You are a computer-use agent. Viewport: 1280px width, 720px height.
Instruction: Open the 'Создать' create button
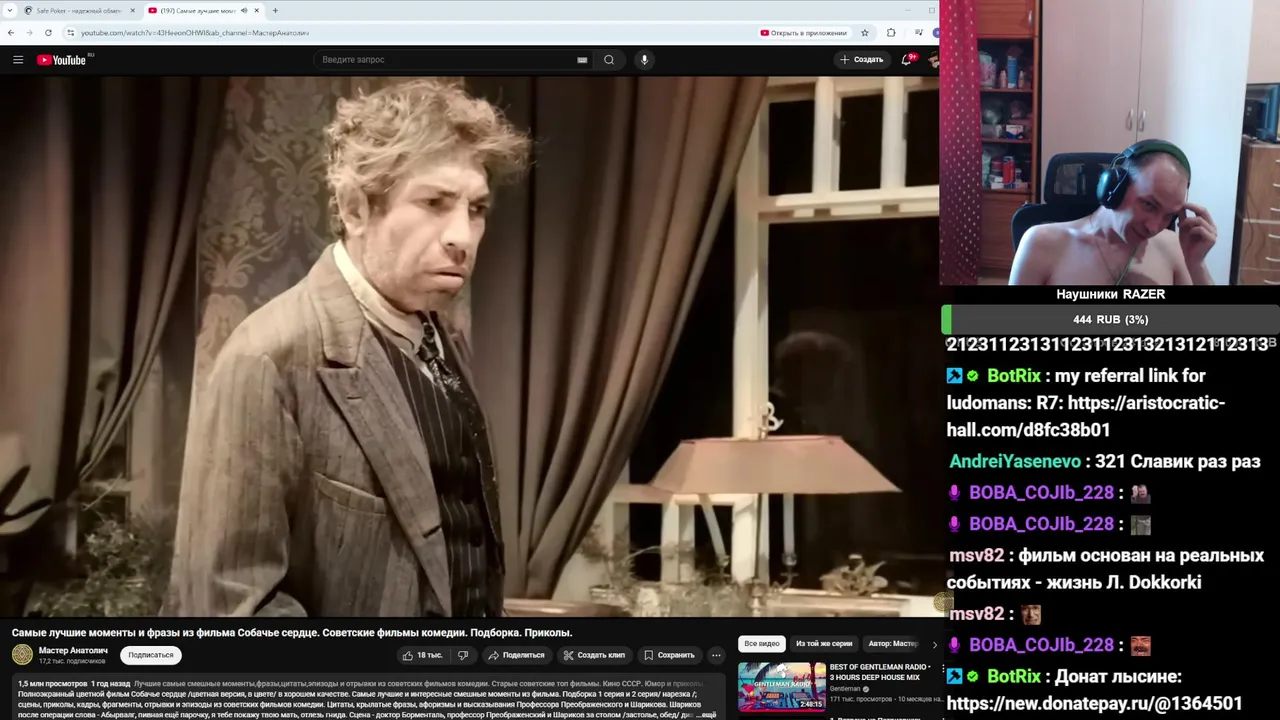point(862,60)
